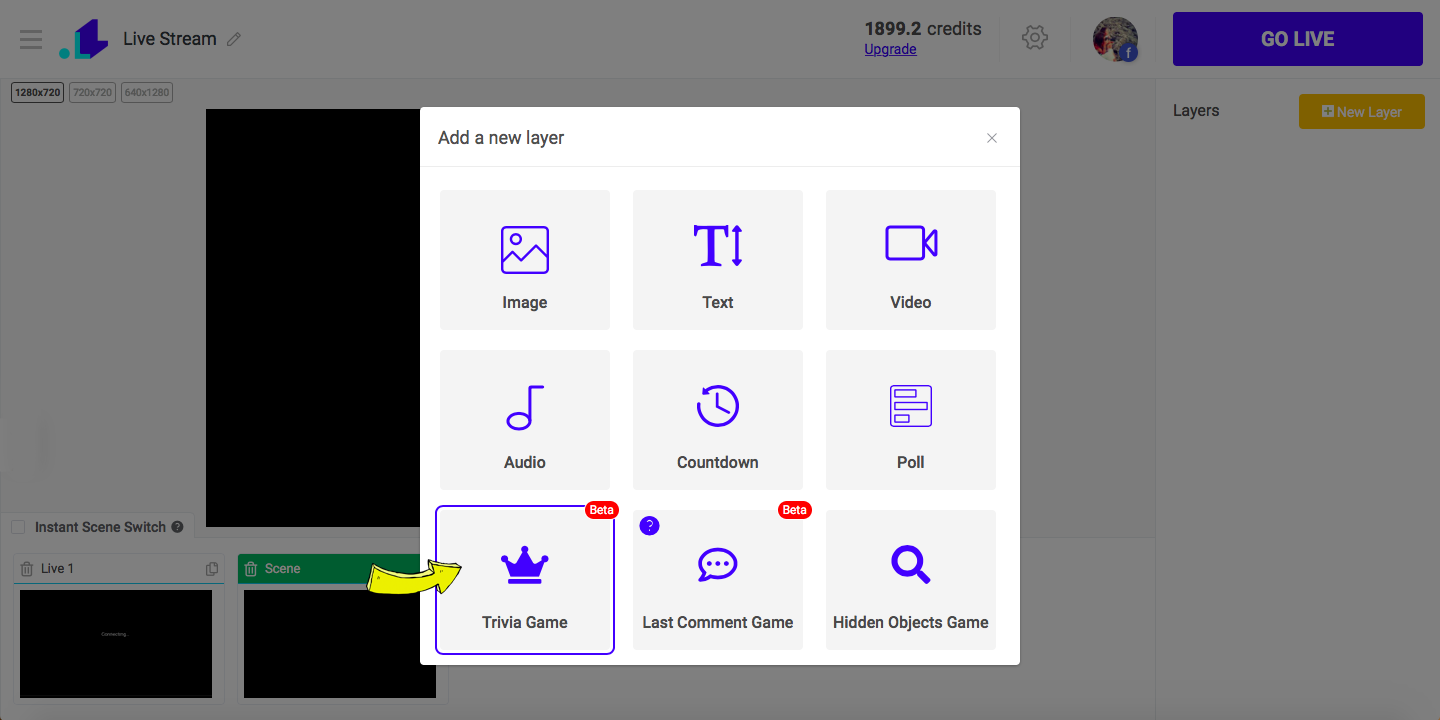
Task: Show Instant Scene Switch help icon
Action: tap(177, 527)
